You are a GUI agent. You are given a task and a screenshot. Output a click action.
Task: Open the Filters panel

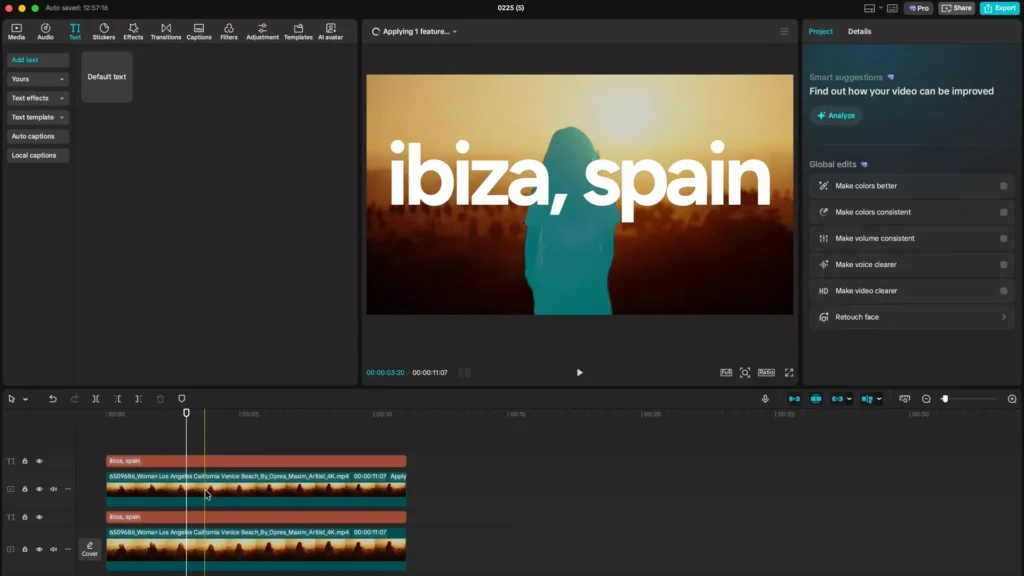[229, 31]
